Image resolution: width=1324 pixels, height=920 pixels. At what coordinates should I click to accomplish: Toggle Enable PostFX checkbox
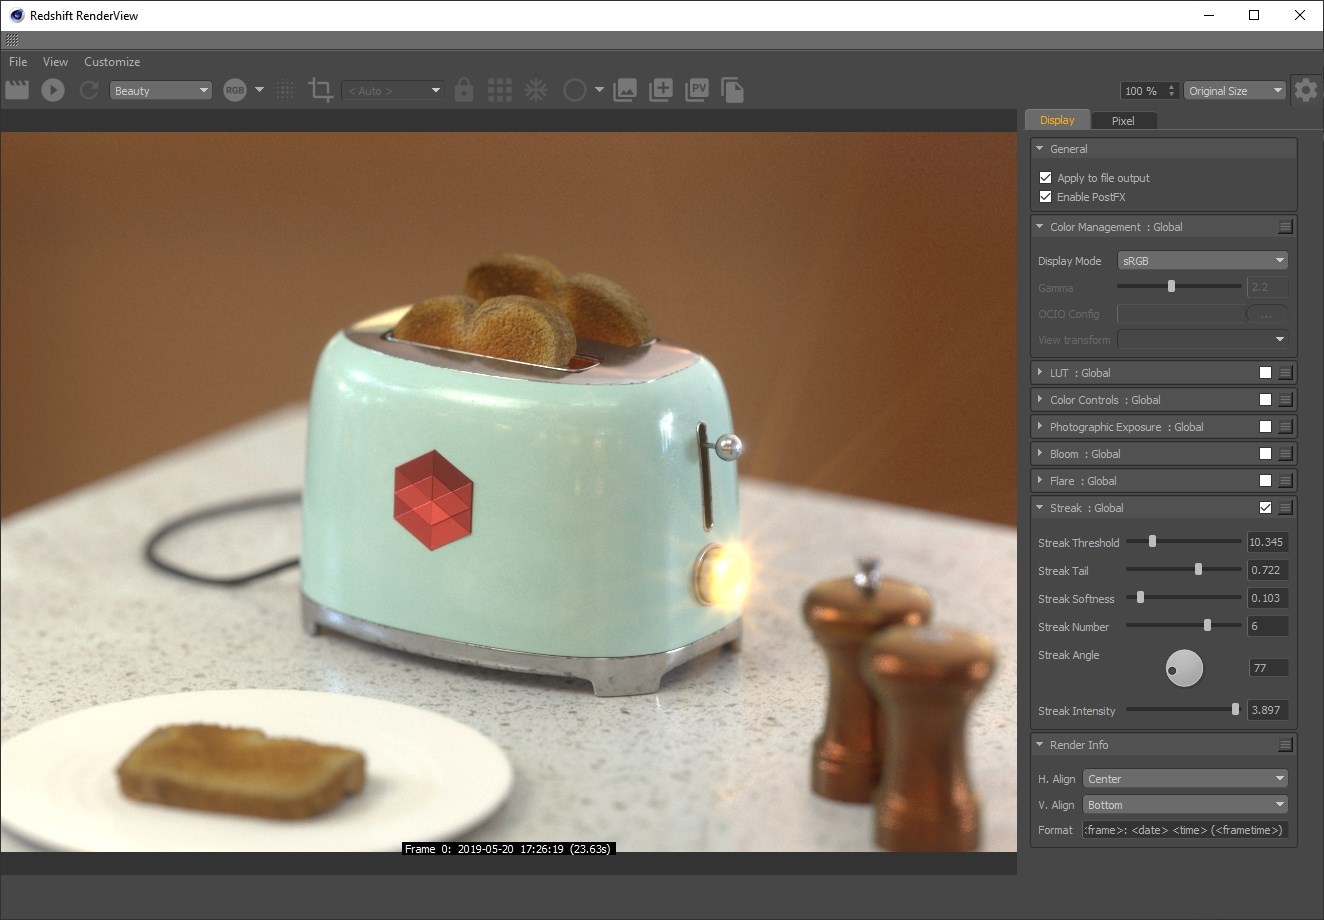(1046, 196)
